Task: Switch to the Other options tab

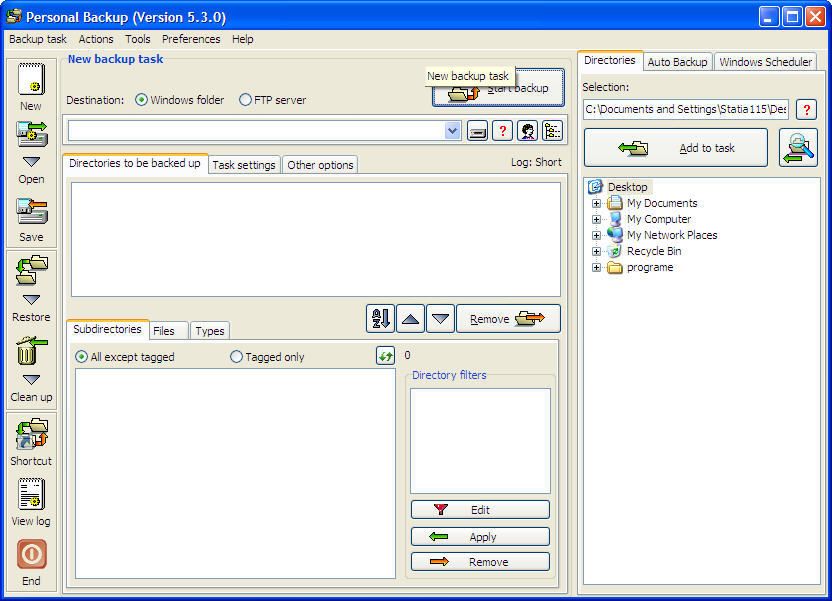Action: [x=320, y=165]
